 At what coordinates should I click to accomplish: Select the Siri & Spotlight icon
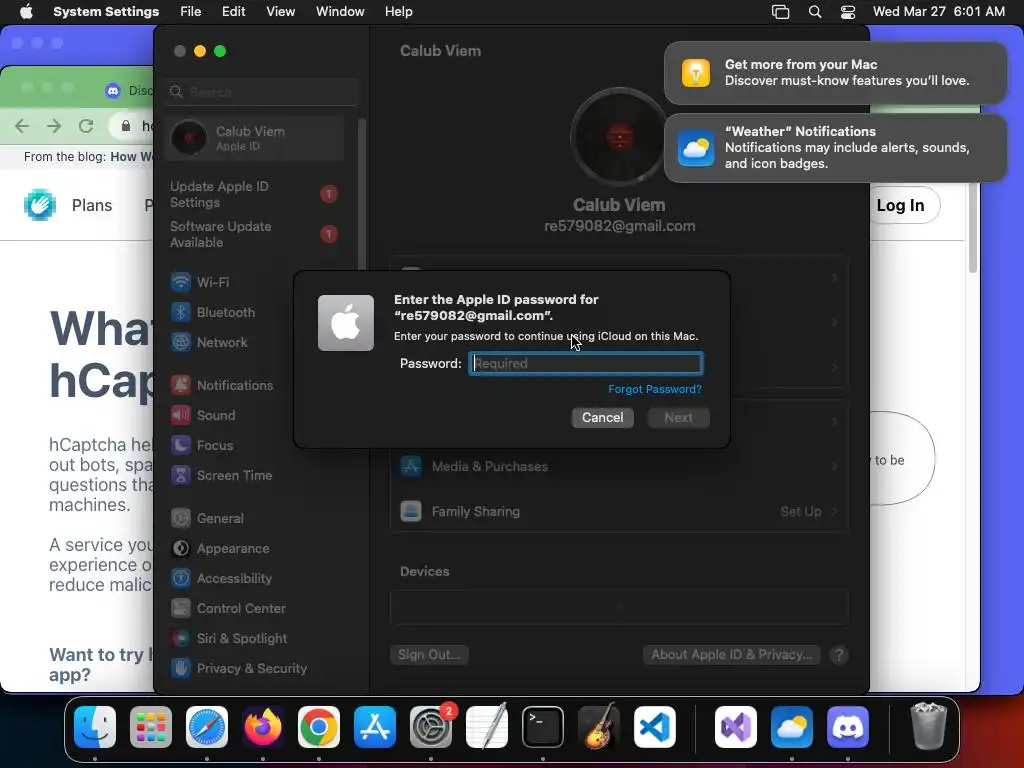coord(180,639)
